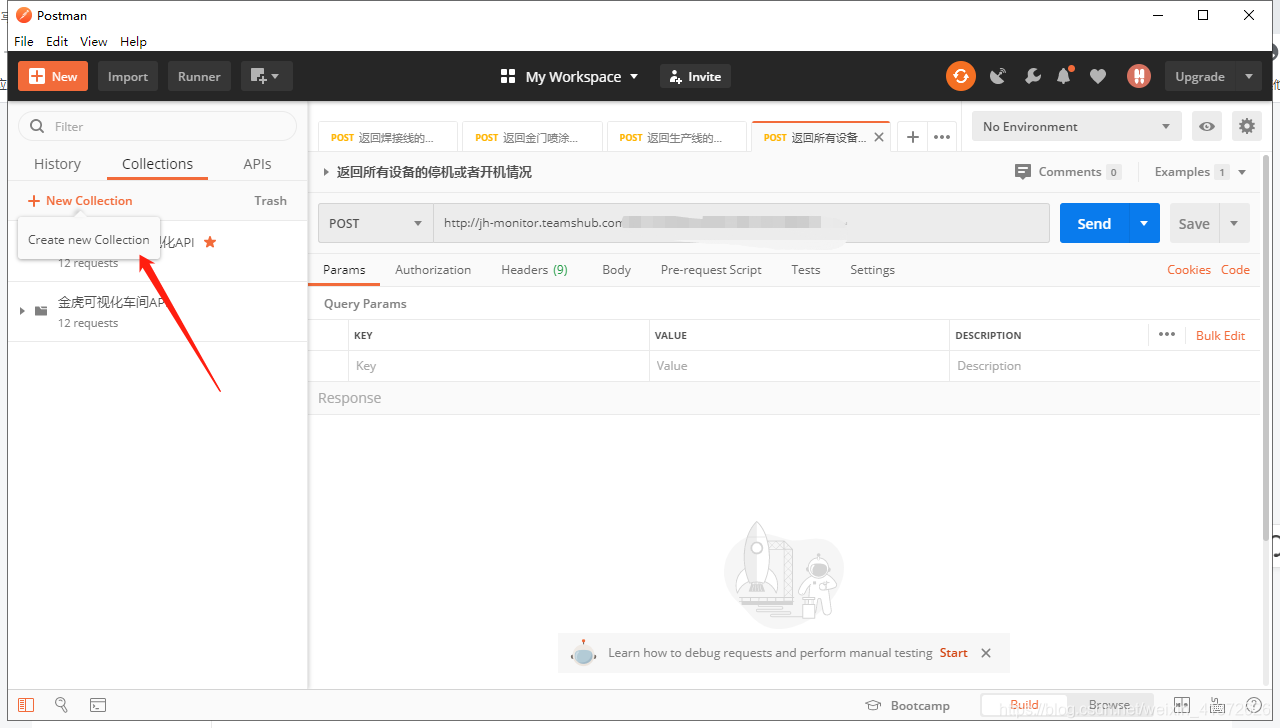Click the Upgrade button
The image size is (1280, 728).
tap(1200, 76)
